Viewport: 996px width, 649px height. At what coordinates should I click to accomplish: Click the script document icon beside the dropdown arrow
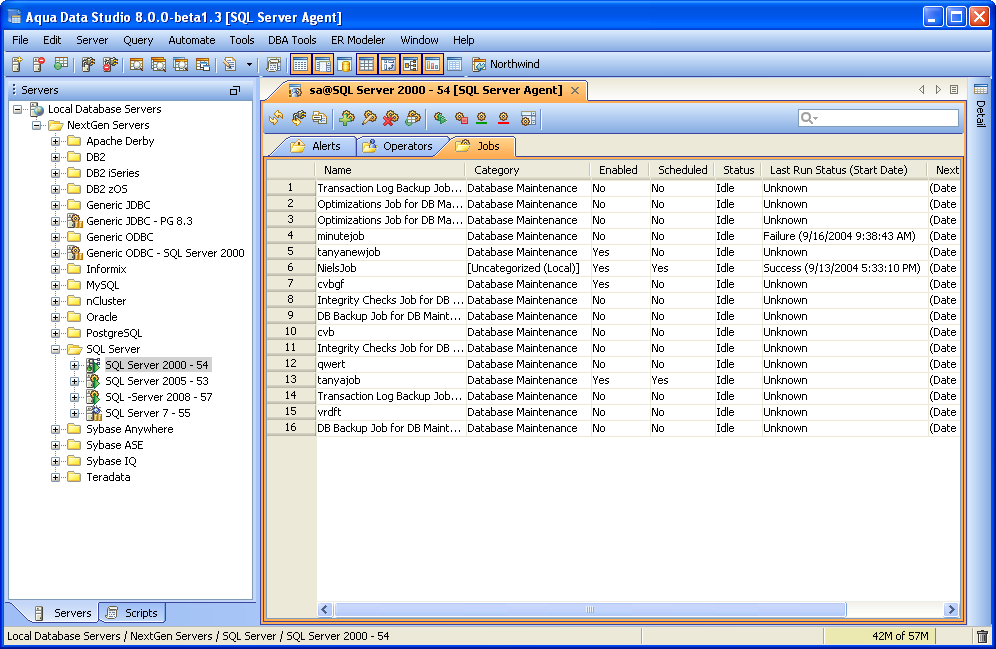pyautogui.click(x=230, y=64)
